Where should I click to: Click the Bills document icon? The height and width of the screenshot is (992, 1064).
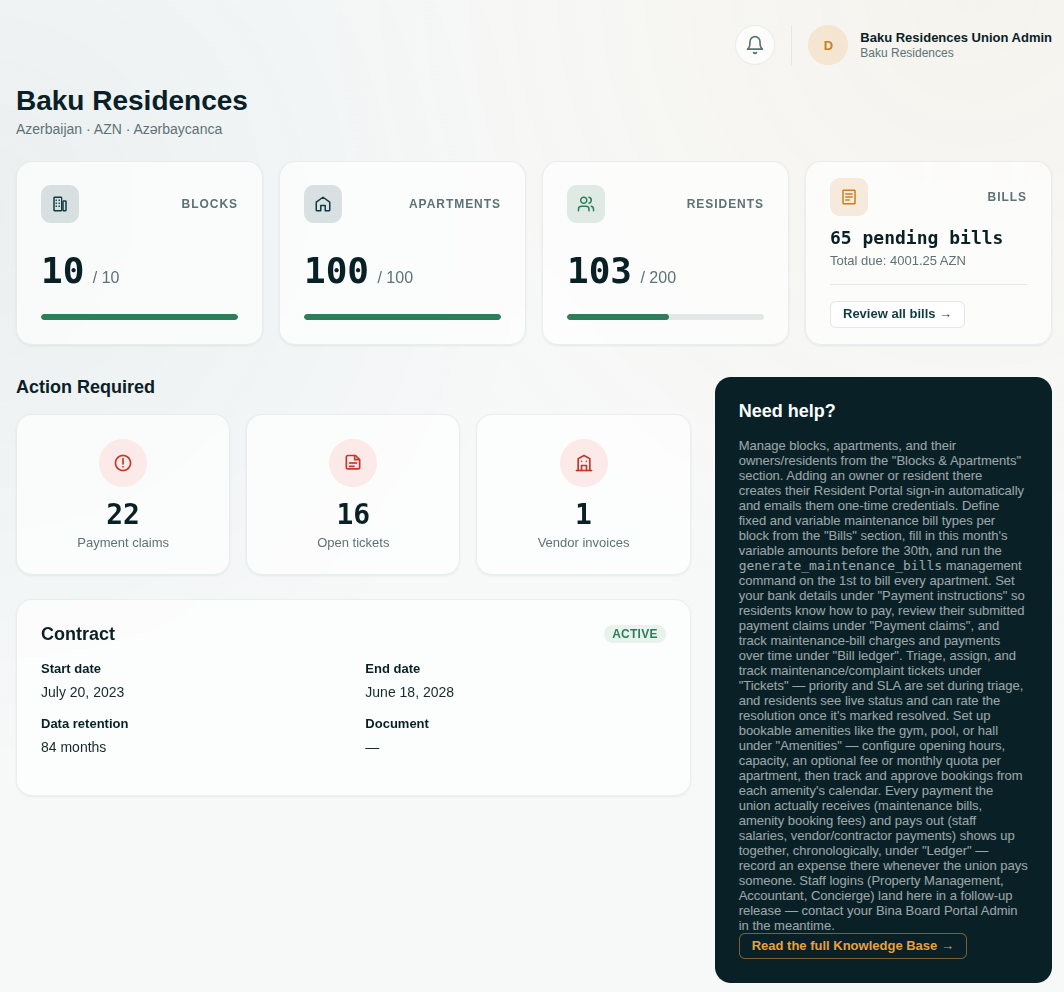pyautogui.click(x=849, y=197)
